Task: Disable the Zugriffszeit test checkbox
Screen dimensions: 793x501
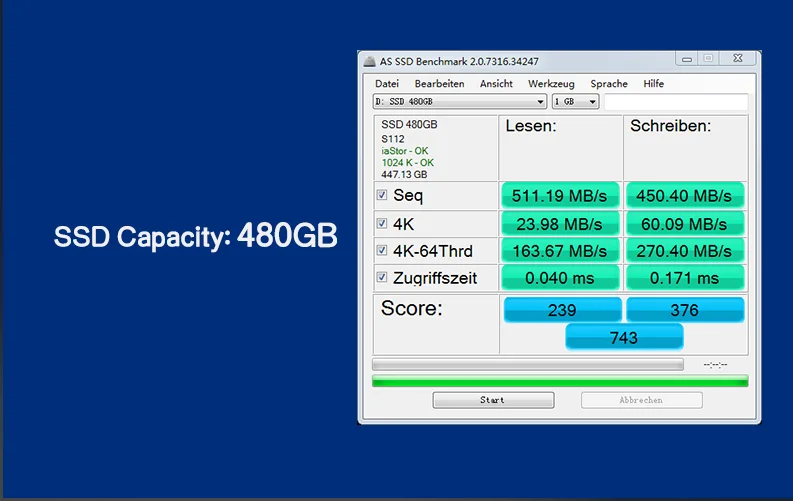Action: pos(382,277)
